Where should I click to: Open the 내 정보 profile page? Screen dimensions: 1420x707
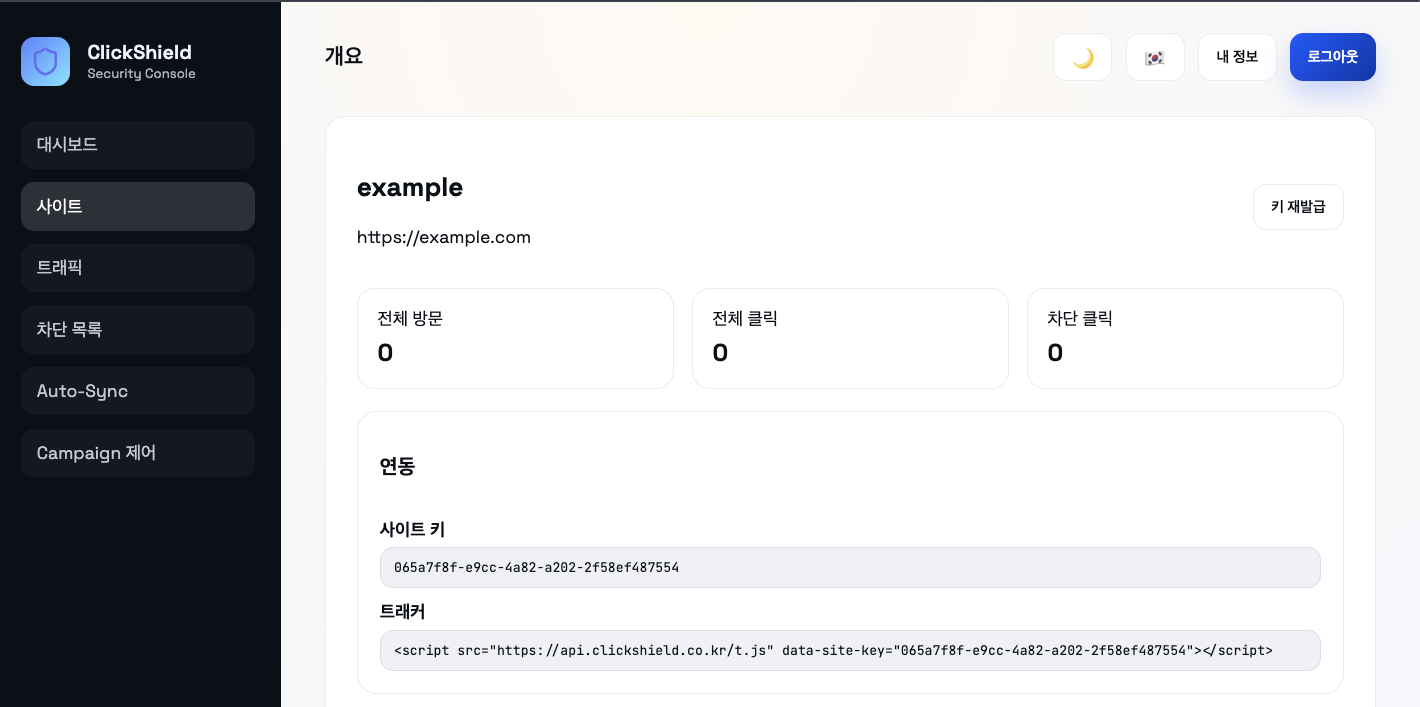pos(1237,57)
